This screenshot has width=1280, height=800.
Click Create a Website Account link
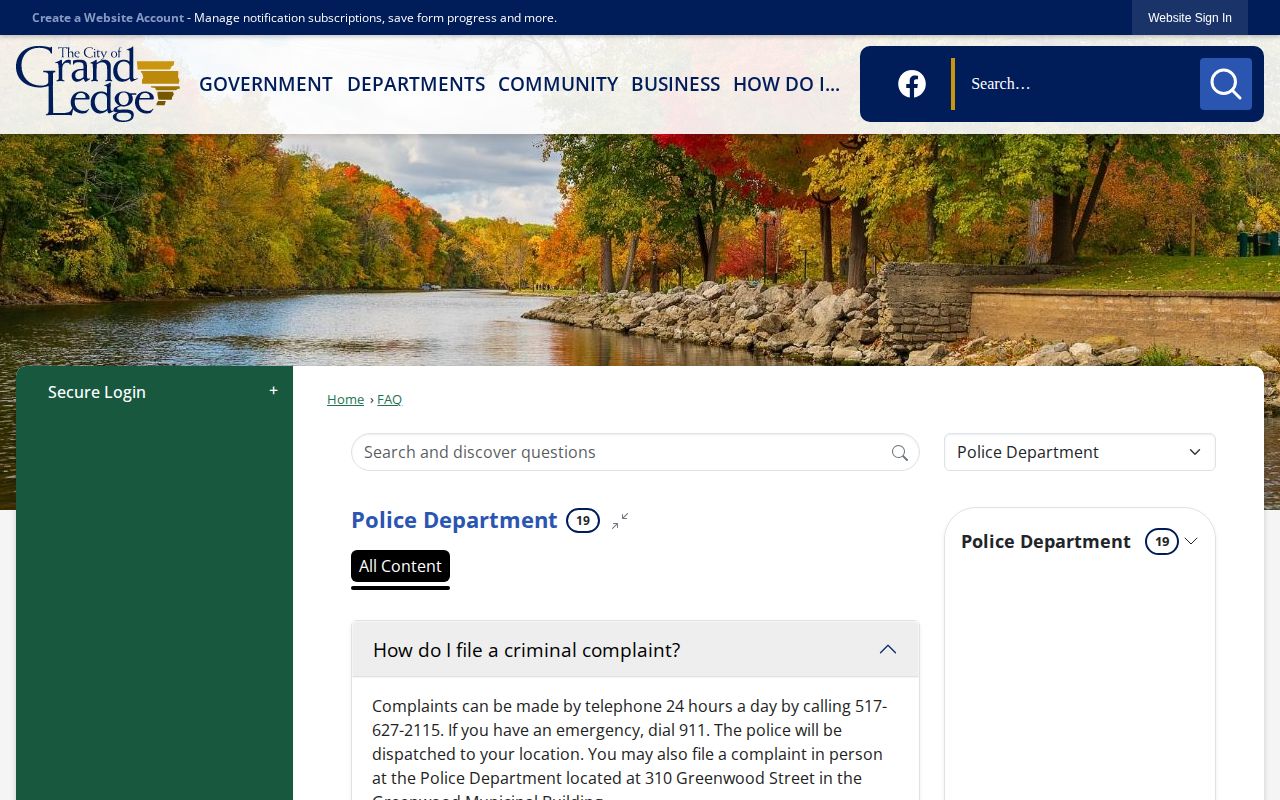pyautogui.click(x=108, y=18)
